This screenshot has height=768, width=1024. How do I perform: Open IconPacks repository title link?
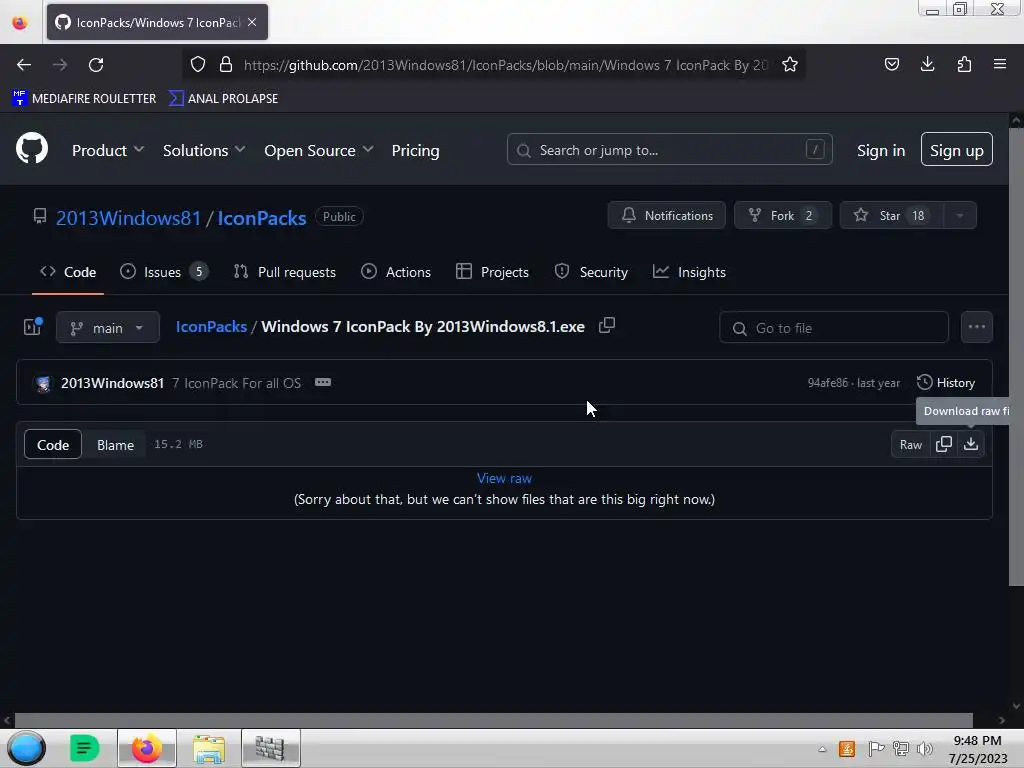[x=262, y=217]
